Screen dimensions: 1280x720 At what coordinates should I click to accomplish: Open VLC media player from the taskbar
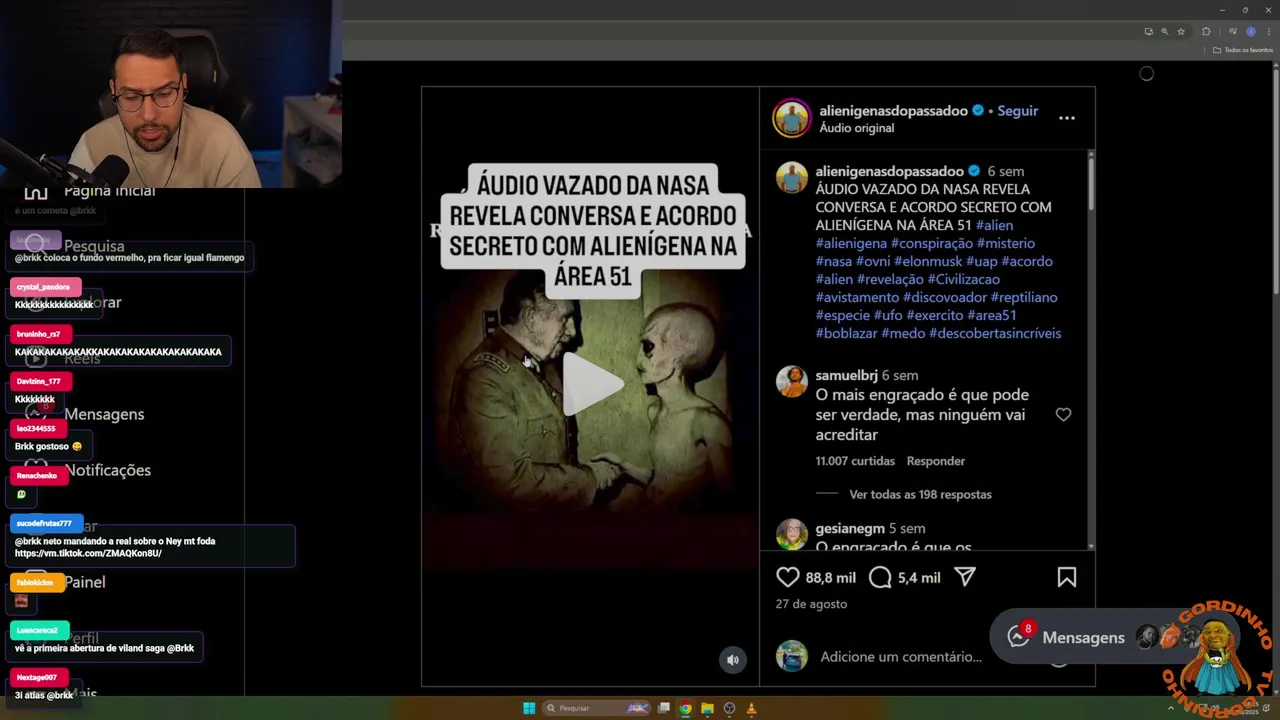tap(751, 708)
